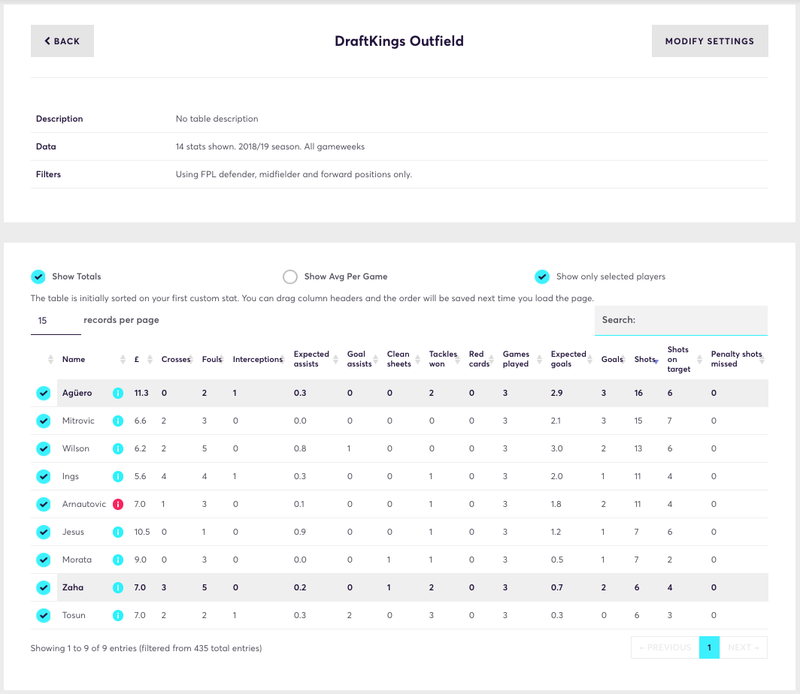Click the player name Jesus
This screenshot has height=694, width=800.
73,532
